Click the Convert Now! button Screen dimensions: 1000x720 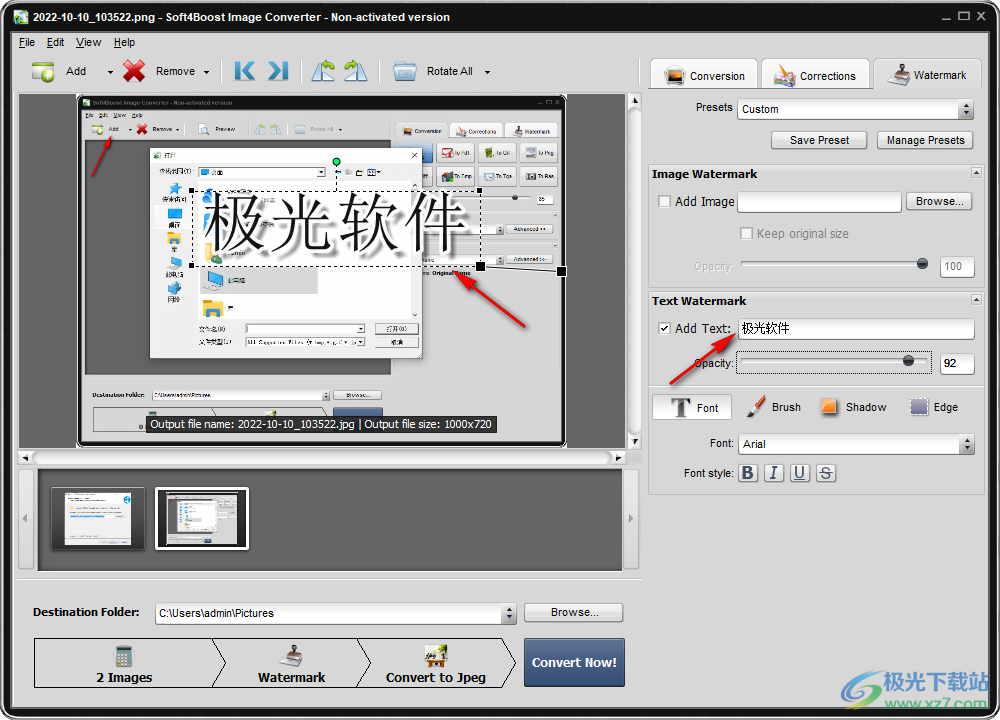tap(574, 663)
